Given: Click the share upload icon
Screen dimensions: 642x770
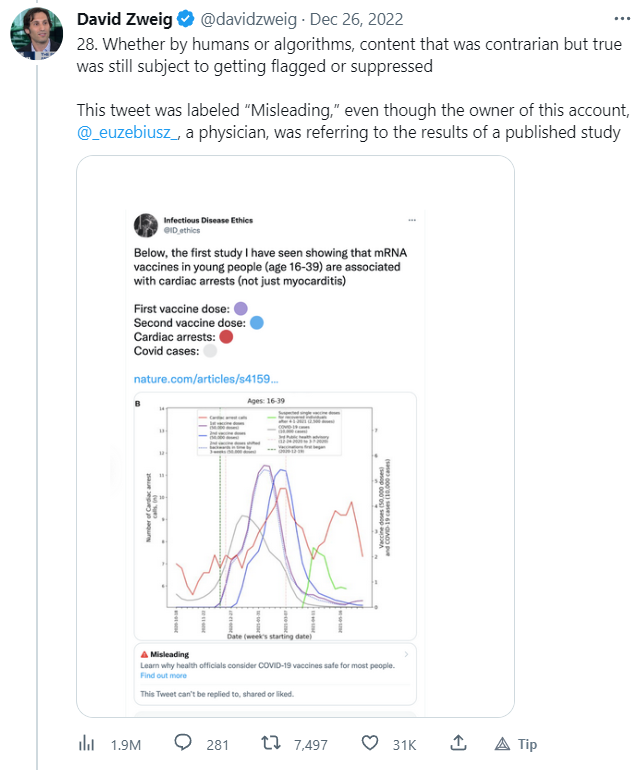Looking at the screenshot, I should coord(458,743).
